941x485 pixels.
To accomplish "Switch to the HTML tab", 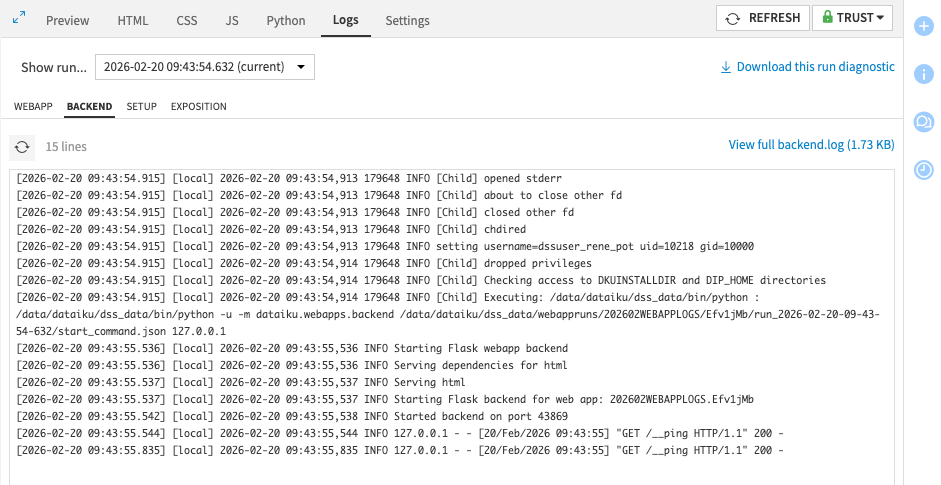I will tap(133, 20).
